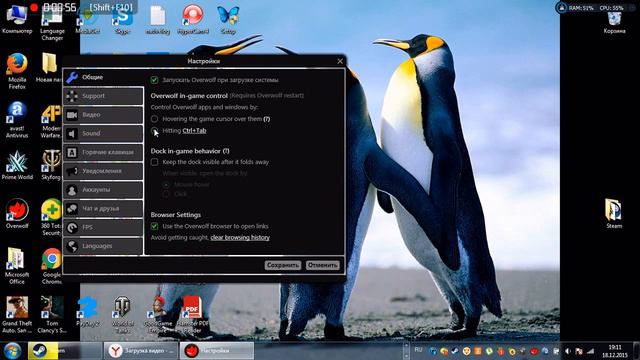Select the GoodGame Empire desktop shortcut
Screen dimensions: 640x360
[158, 315]
